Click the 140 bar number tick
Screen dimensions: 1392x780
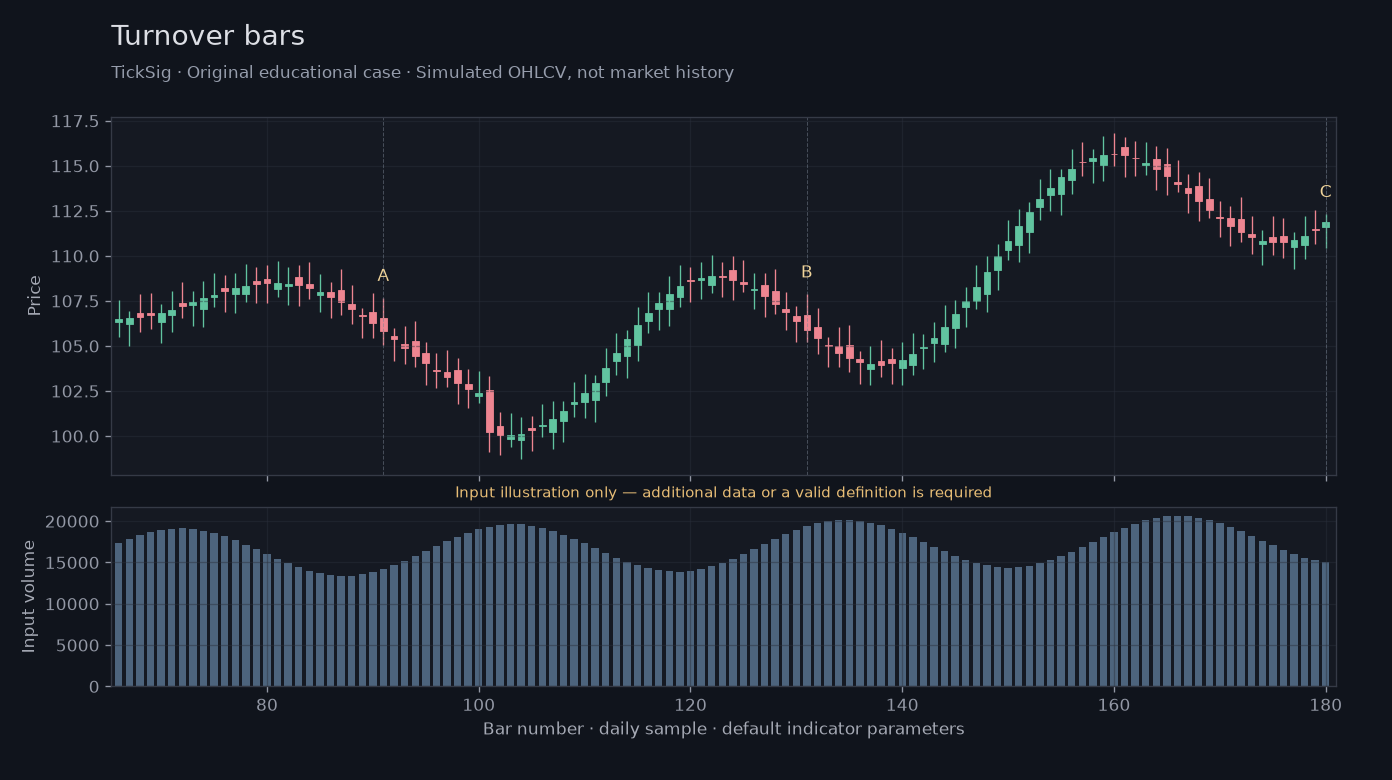[902, 704]
